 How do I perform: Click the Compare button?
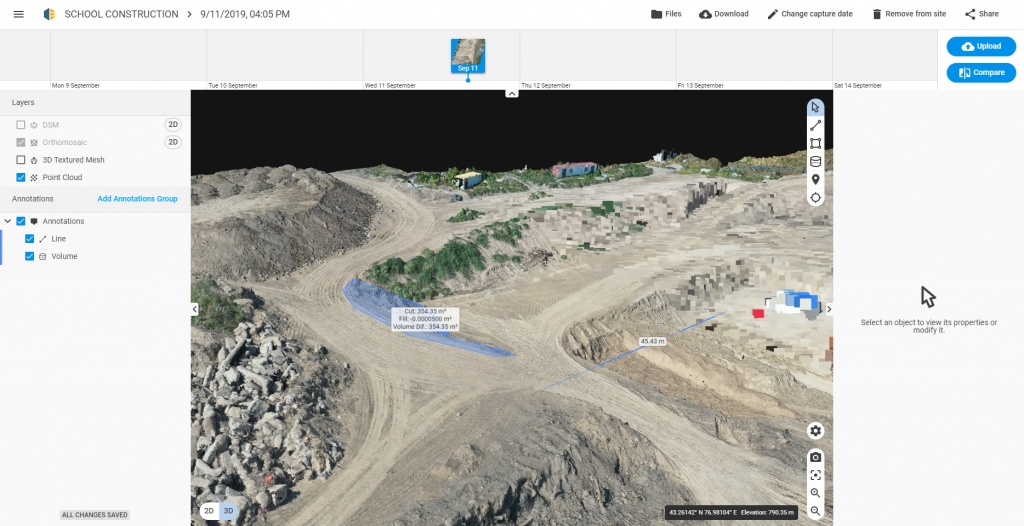[980, 72]
